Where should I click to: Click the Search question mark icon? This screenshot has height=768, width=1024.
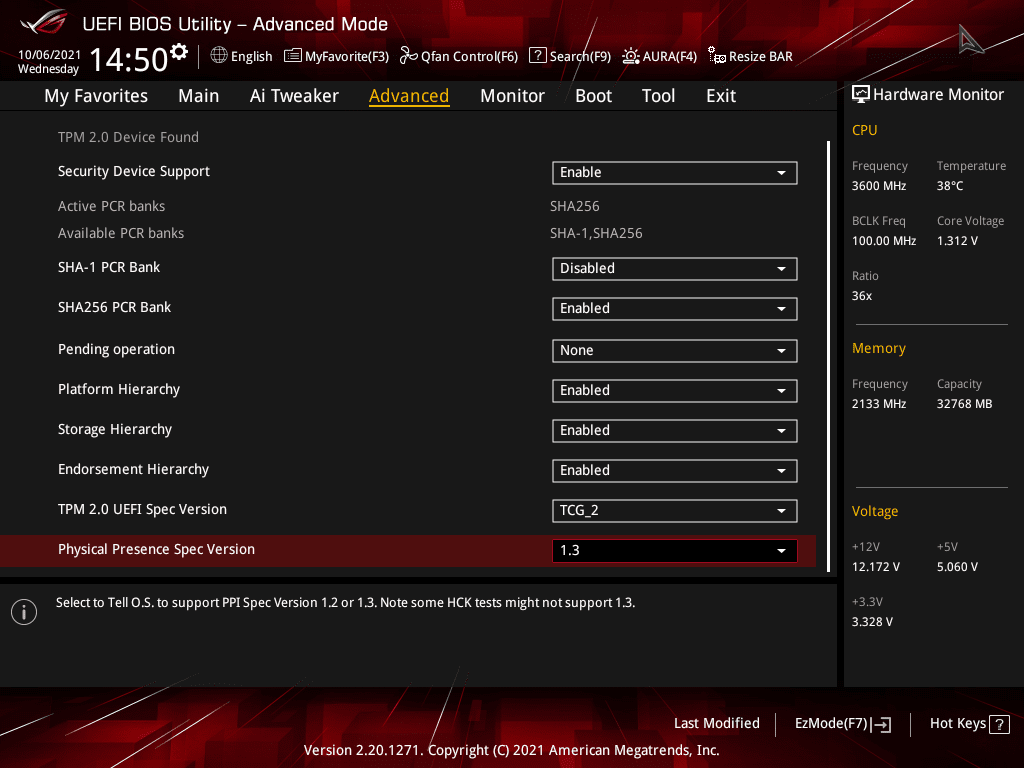pos(537,56)
